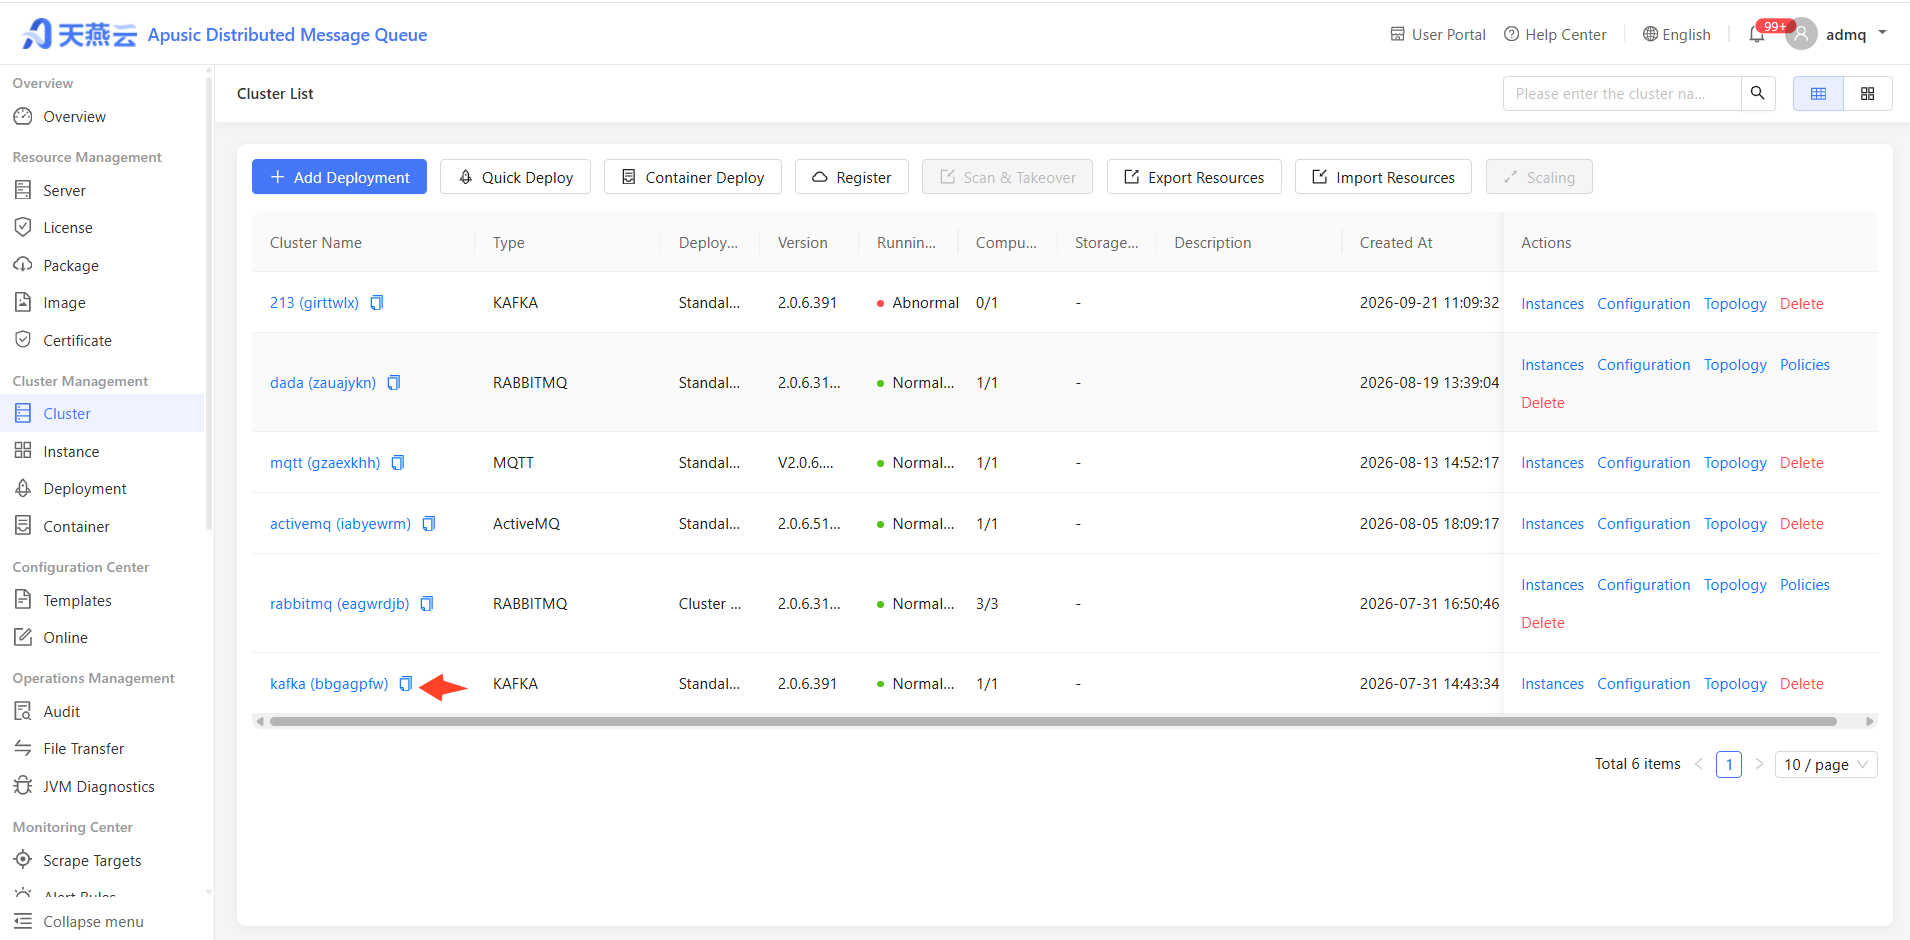Click the Container Deploy button
This screenshot has width=1910, height=940.
click(693, 177)
